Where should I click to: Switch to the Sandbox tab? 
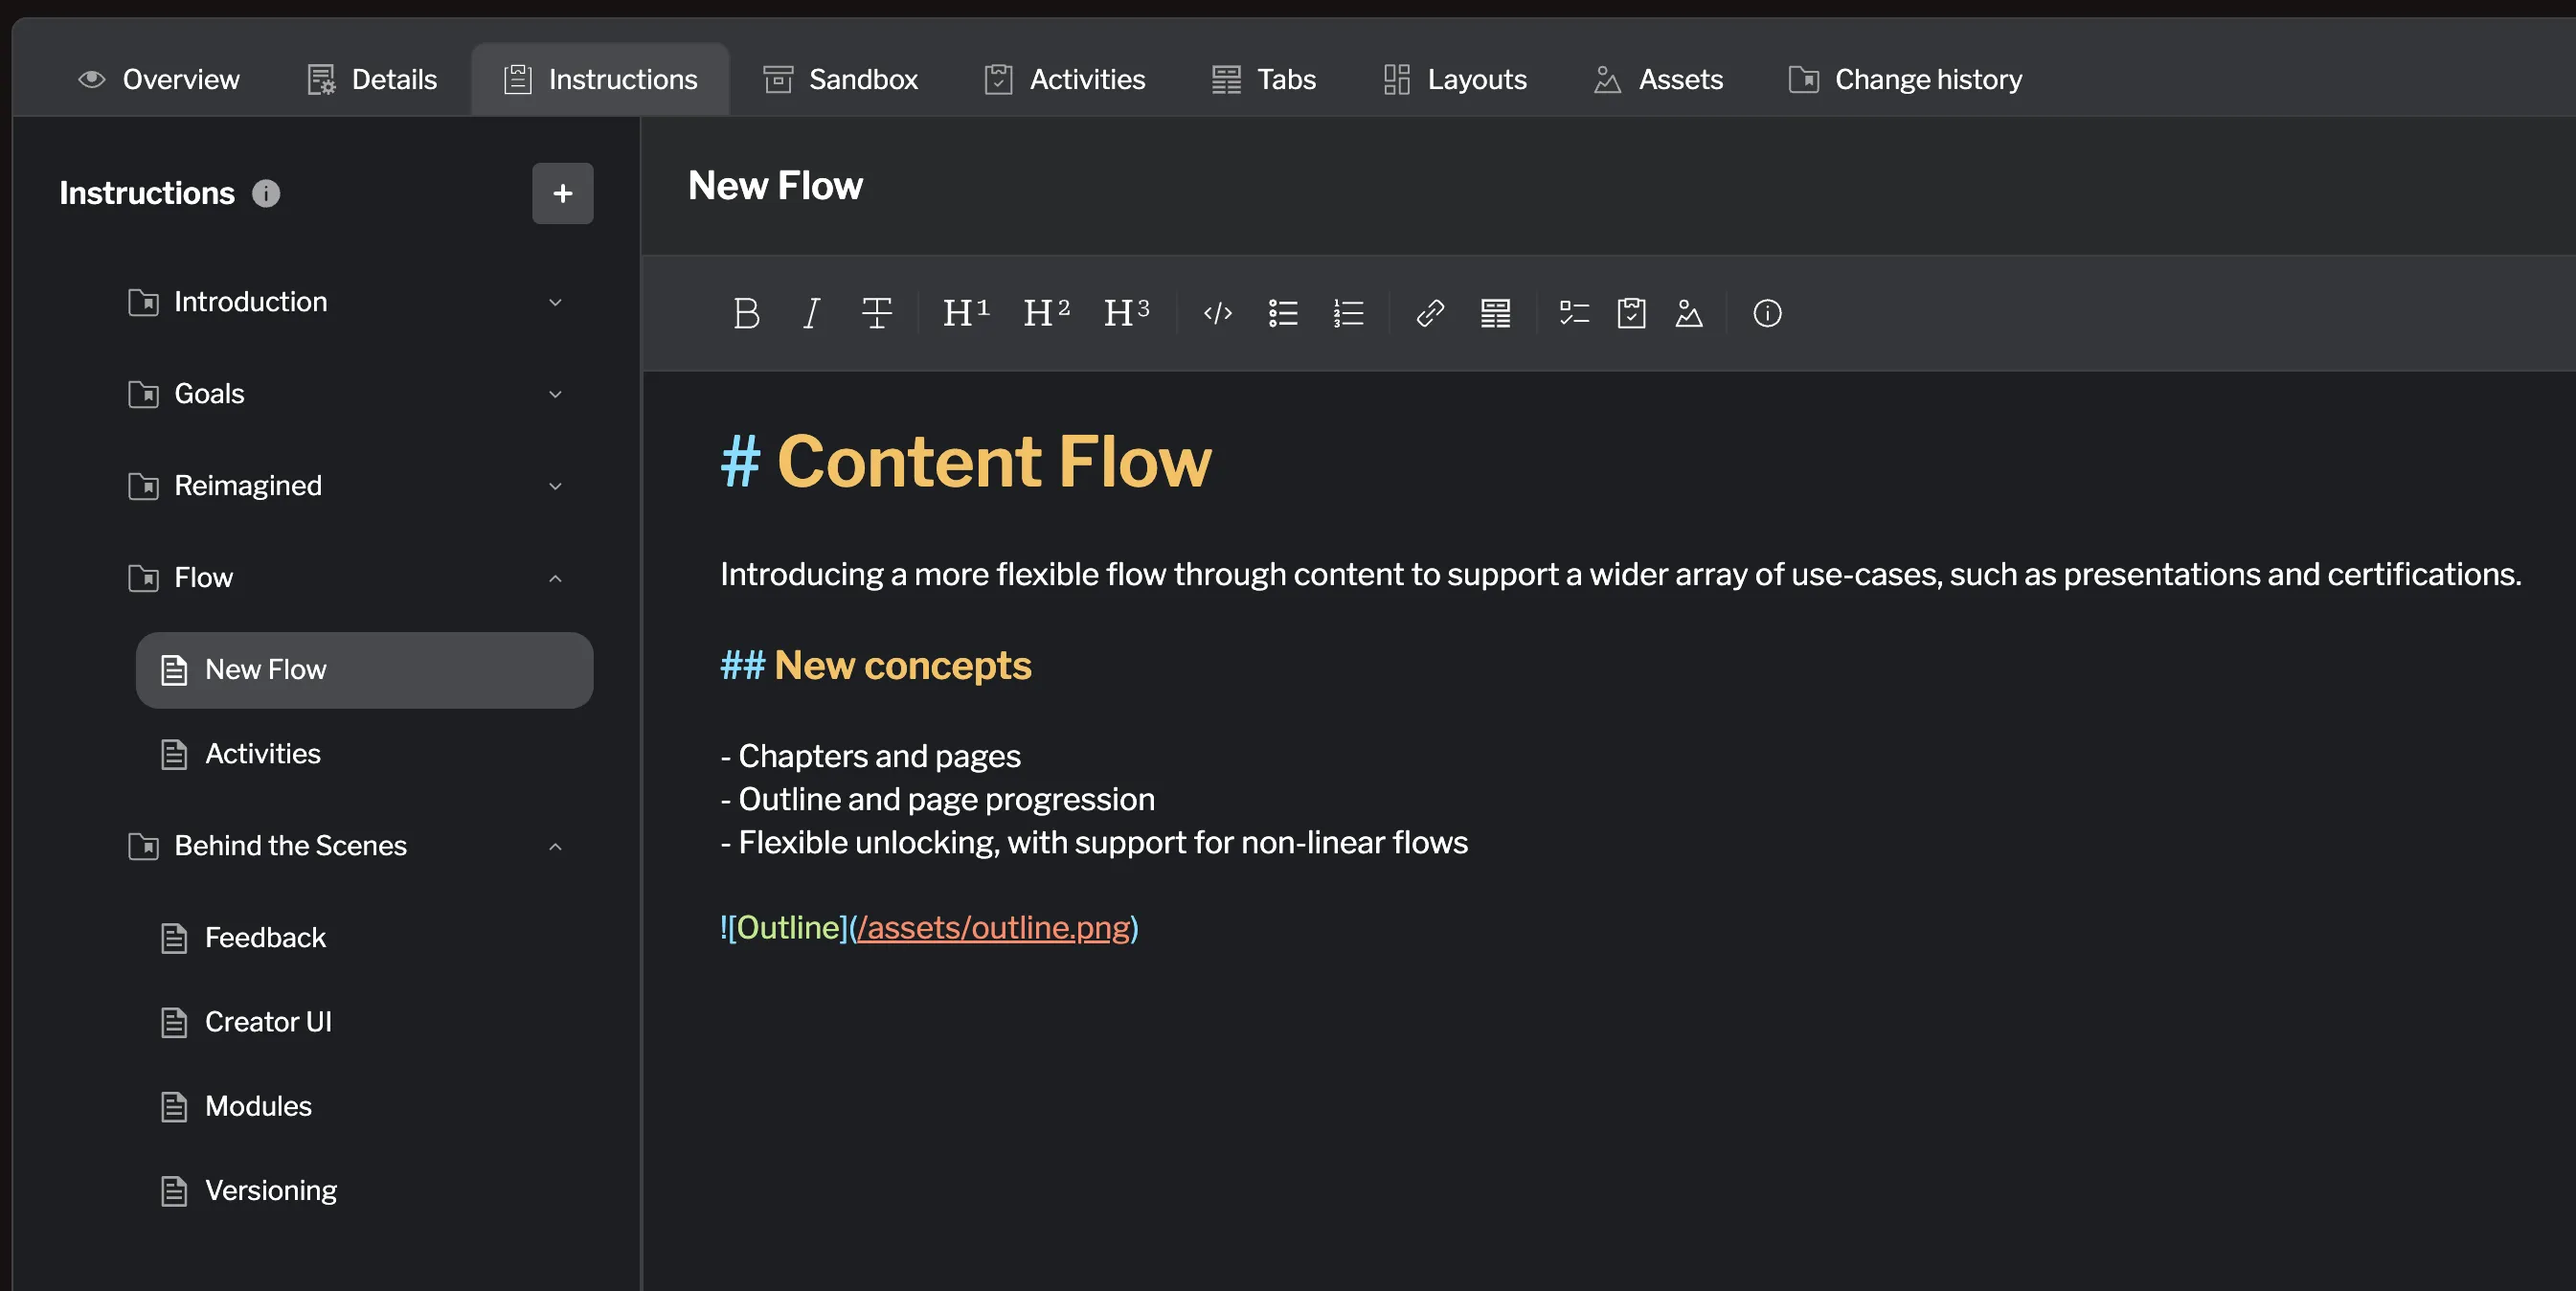pyautogui.click(x=840, y=79)
